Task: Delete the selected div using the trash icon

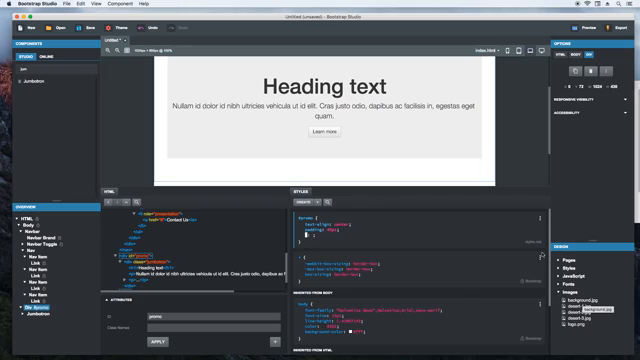Action: tap(591, 71)
